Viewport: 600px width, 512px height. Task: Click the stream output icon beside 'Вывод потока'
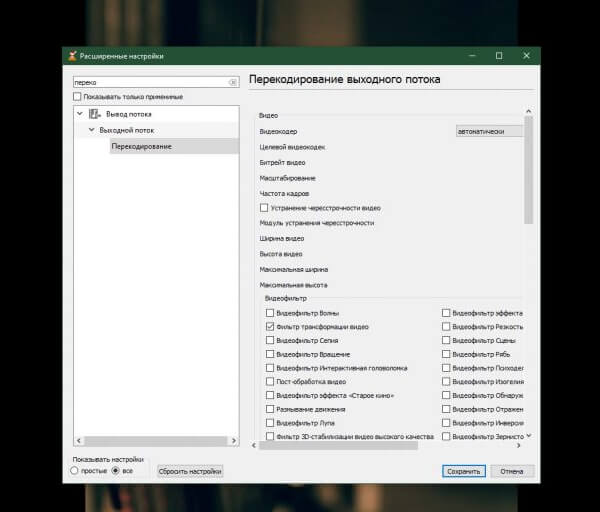coord(95,114)
